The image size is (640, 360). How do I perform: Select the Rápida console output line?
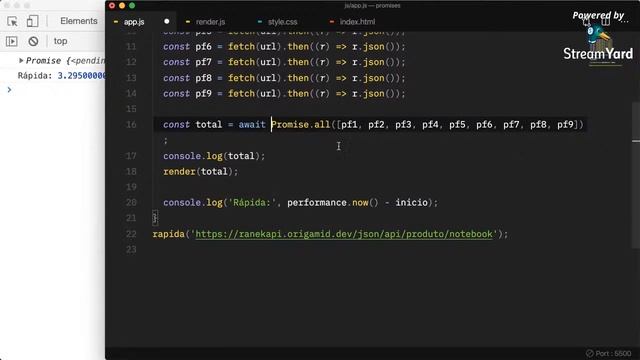61,76
